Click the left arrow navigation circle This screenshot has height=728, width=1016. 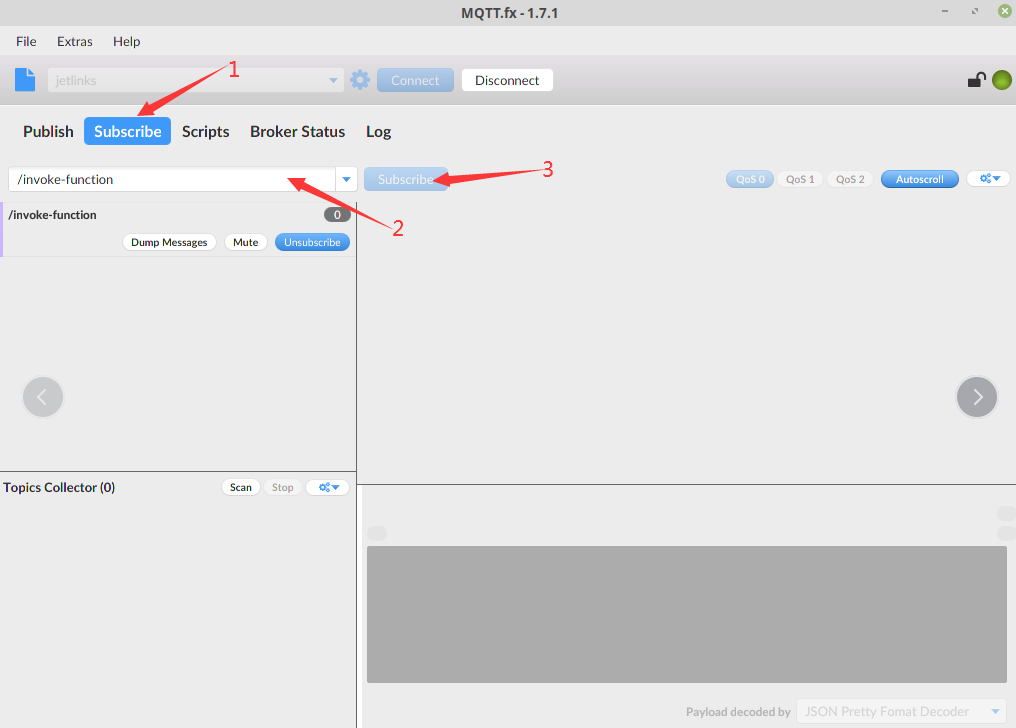pos(43,397)
